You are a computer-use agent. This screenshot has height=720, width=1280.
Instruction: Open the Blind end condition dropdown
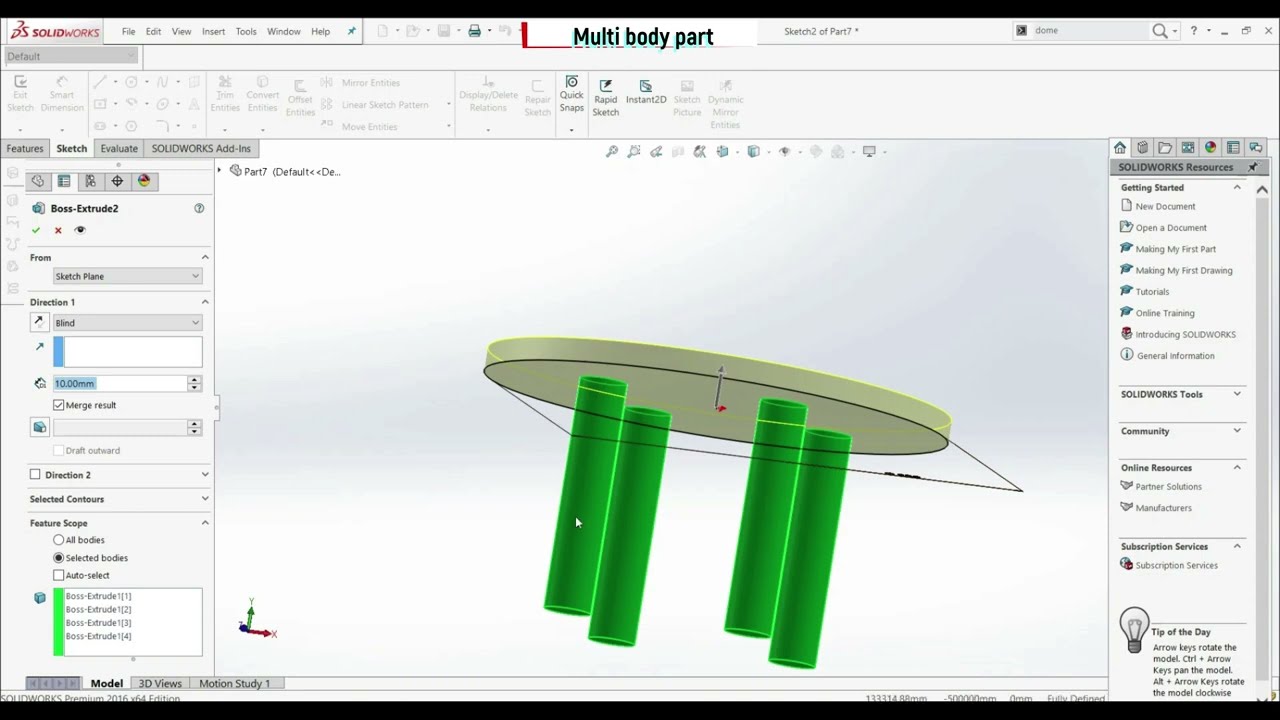(127, 323)
